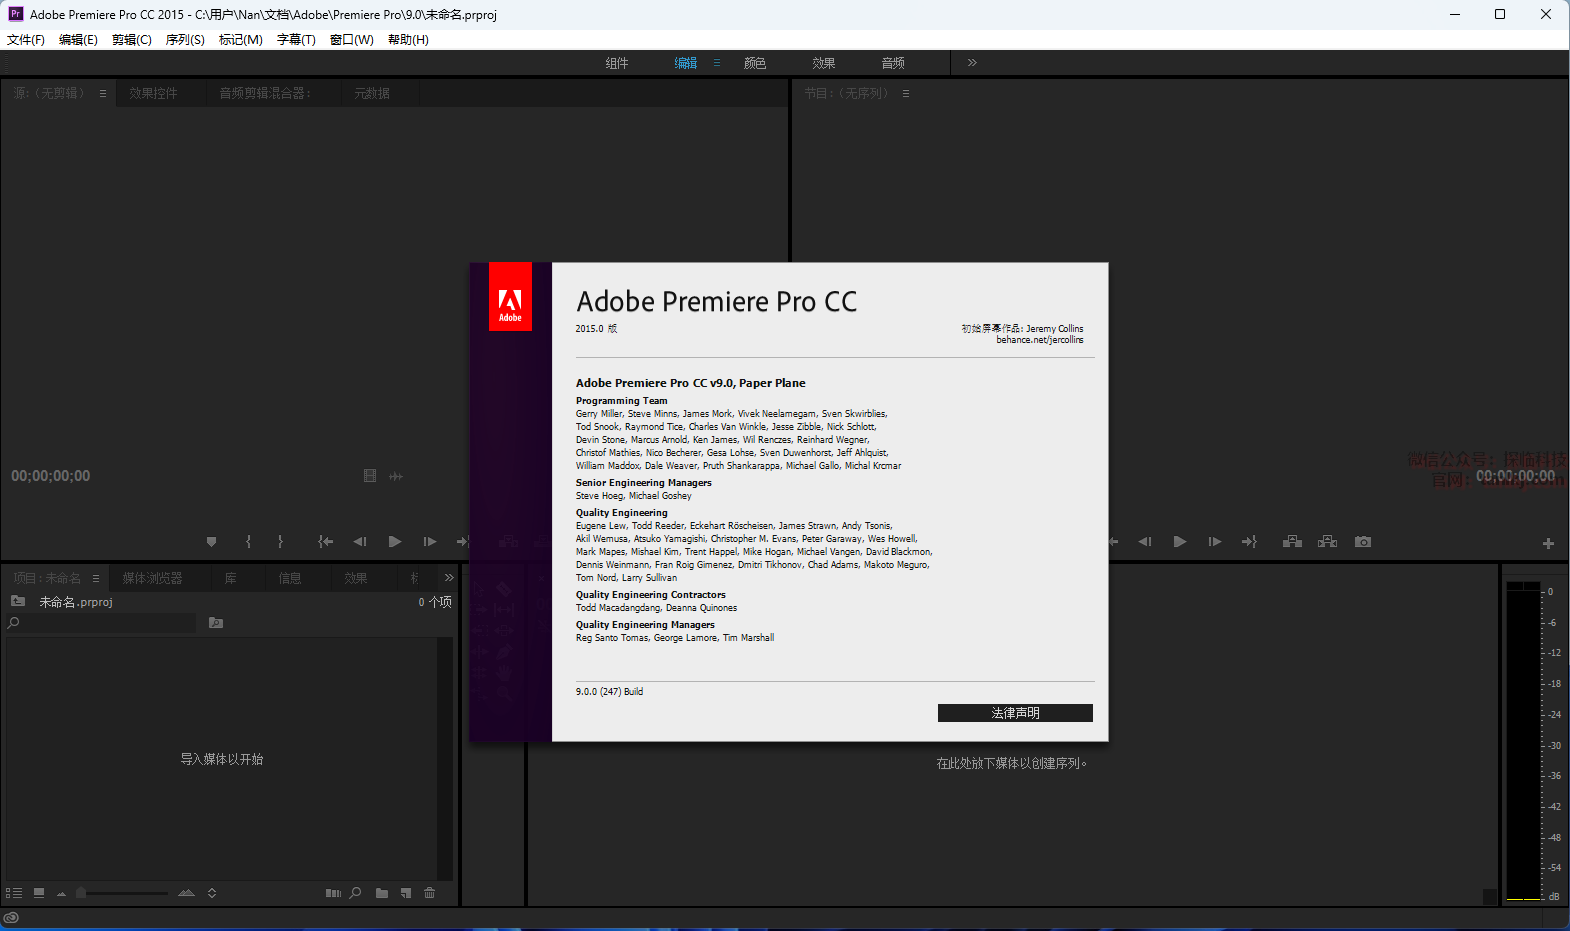Image resolution: width=1570 pixels, height=931 pixels.
Task: Click the Export Frame camera icon
Action: 1362,542
